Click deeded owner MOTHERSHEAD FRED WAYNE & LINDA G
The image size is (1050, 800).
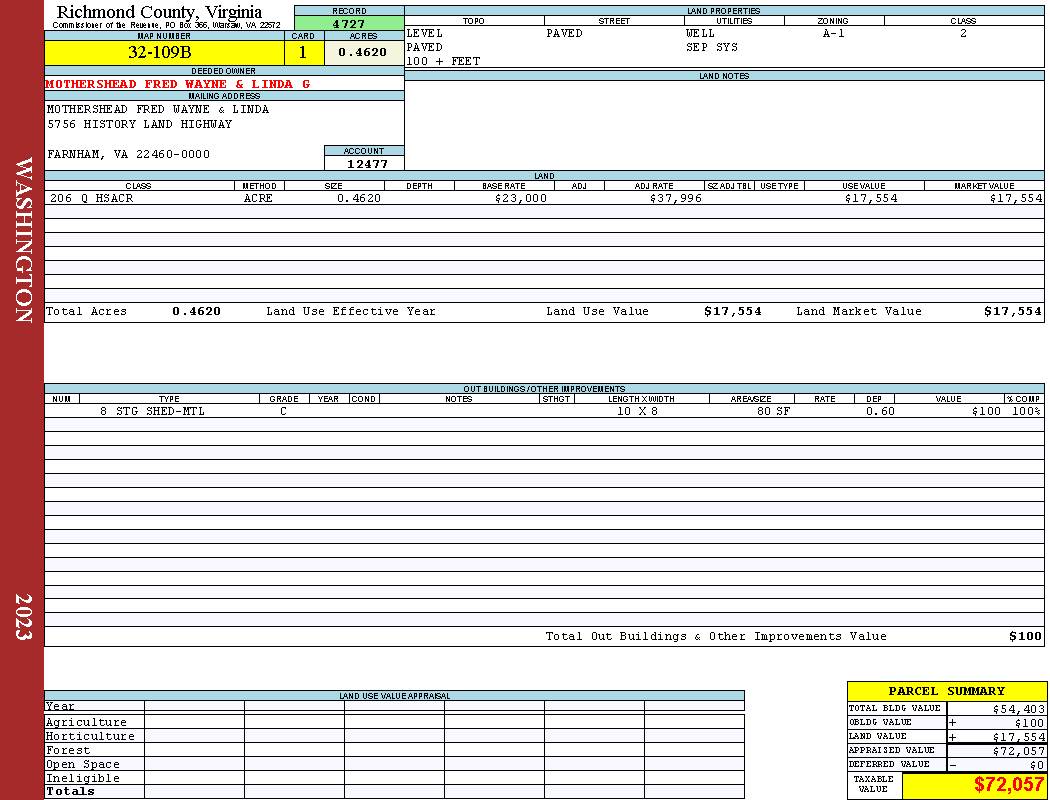click(178, 84)
